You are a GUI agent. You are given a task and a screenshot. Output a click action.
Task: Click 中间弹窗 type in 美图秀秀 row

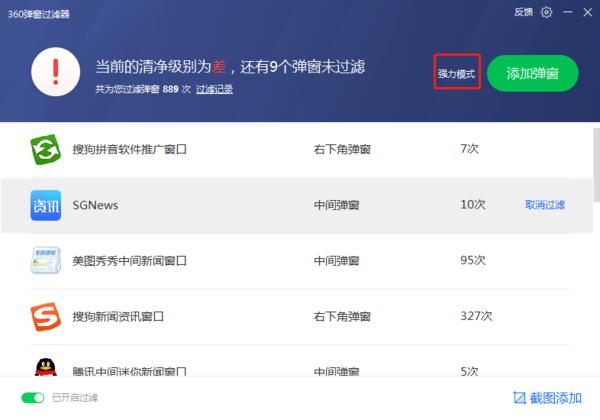point(336,261)
